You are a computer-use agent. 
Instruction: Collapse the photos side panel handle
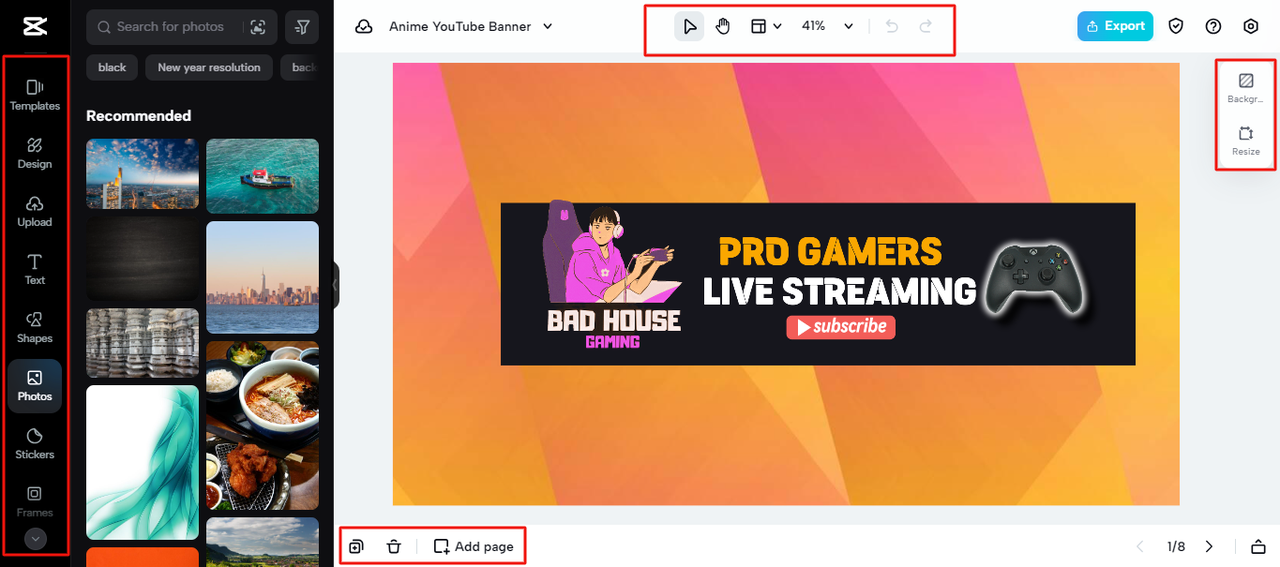(x=336, y=286)
